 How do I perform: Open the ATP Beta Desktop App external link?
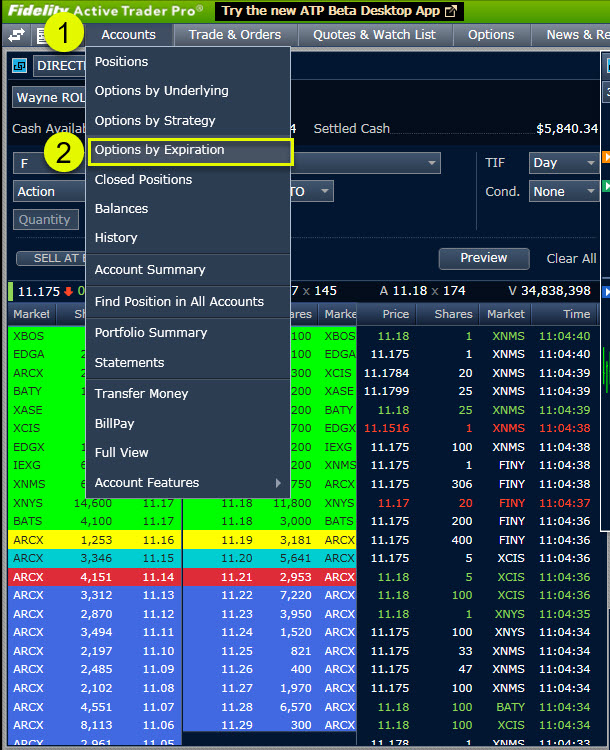pos(339,11)
